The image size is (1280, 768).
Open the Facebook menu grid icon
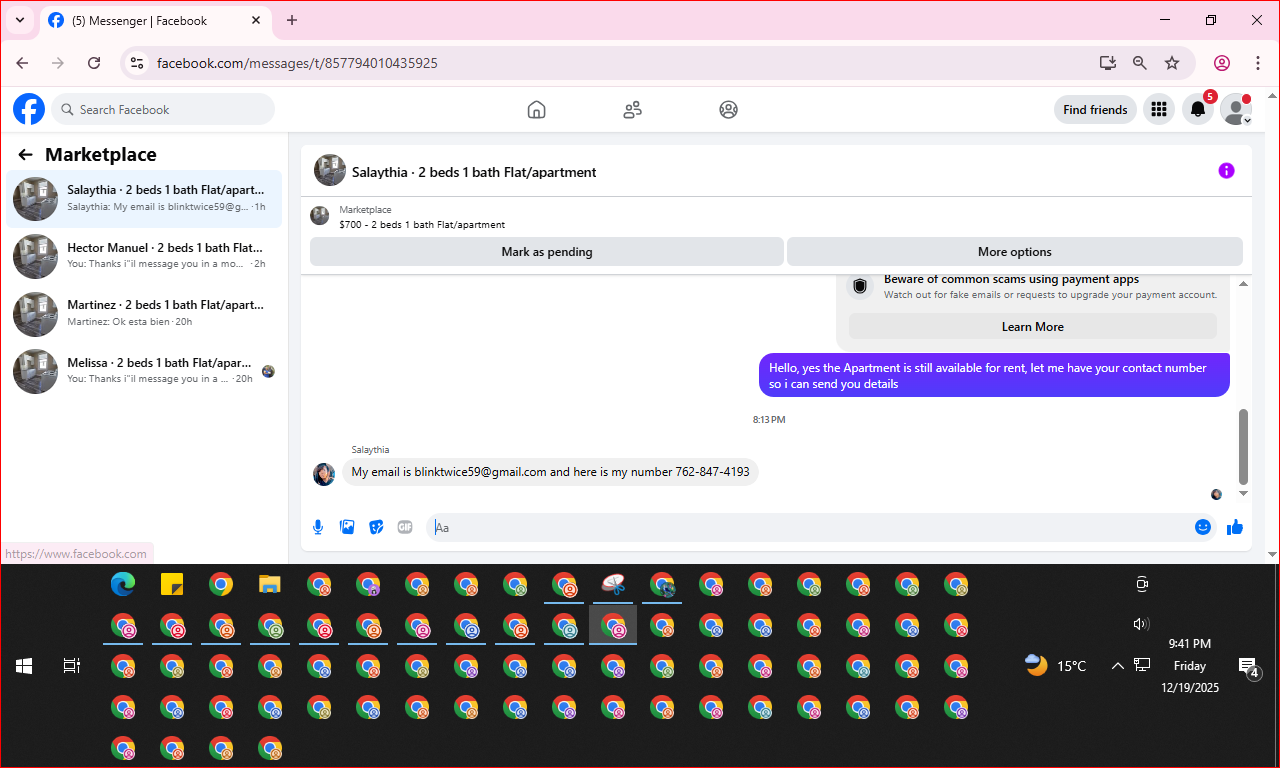click(x=1159, y=110)
